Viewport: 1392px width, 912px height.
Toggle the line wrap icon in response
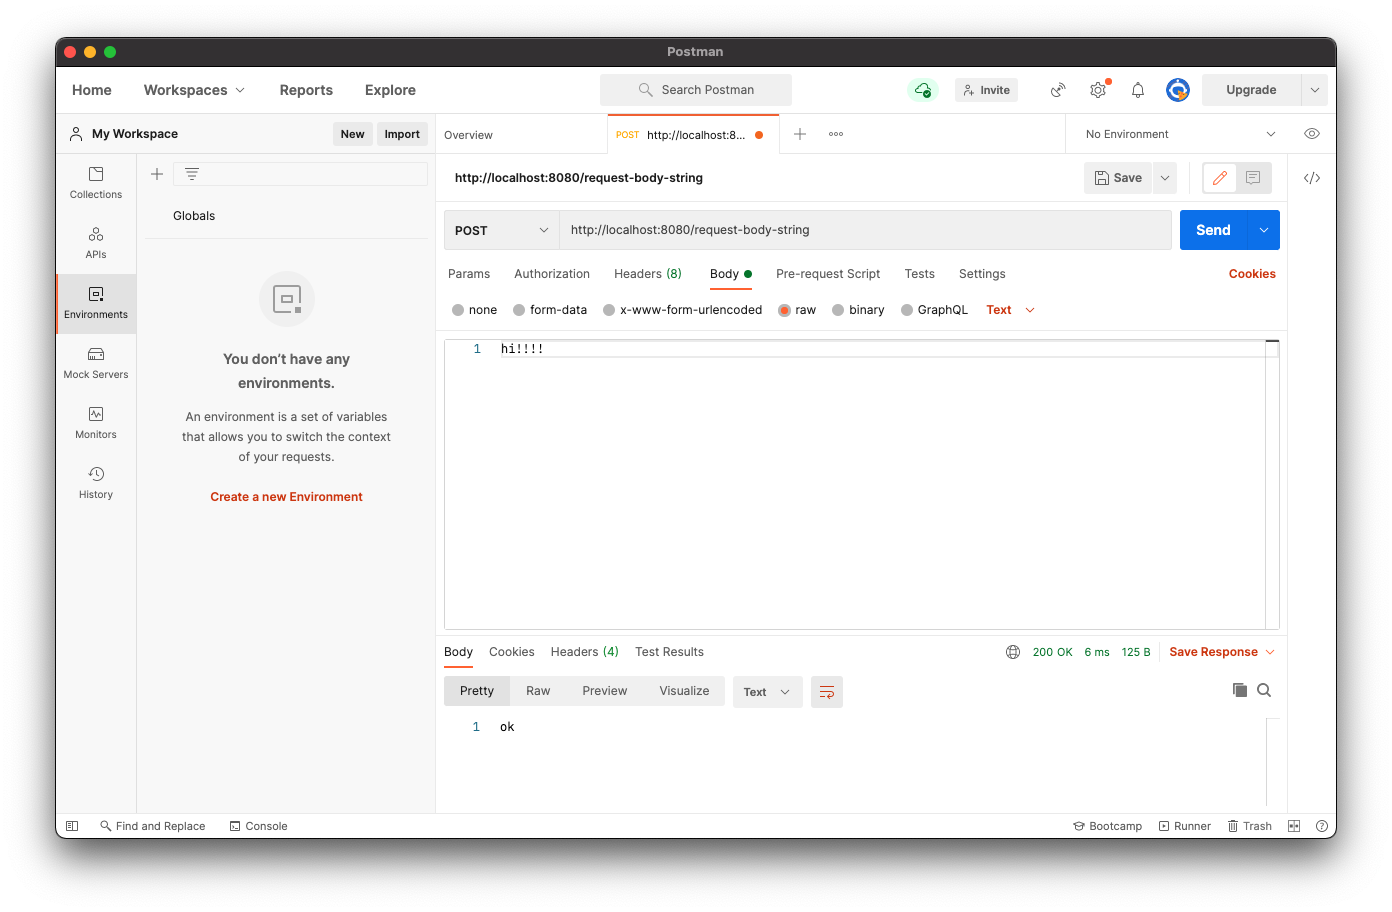[827, 692]
